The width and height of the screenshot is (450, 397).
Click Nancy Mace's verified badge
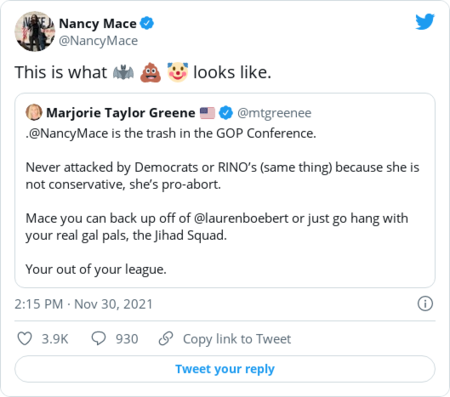pyautogui.click(x=147, y=23)
